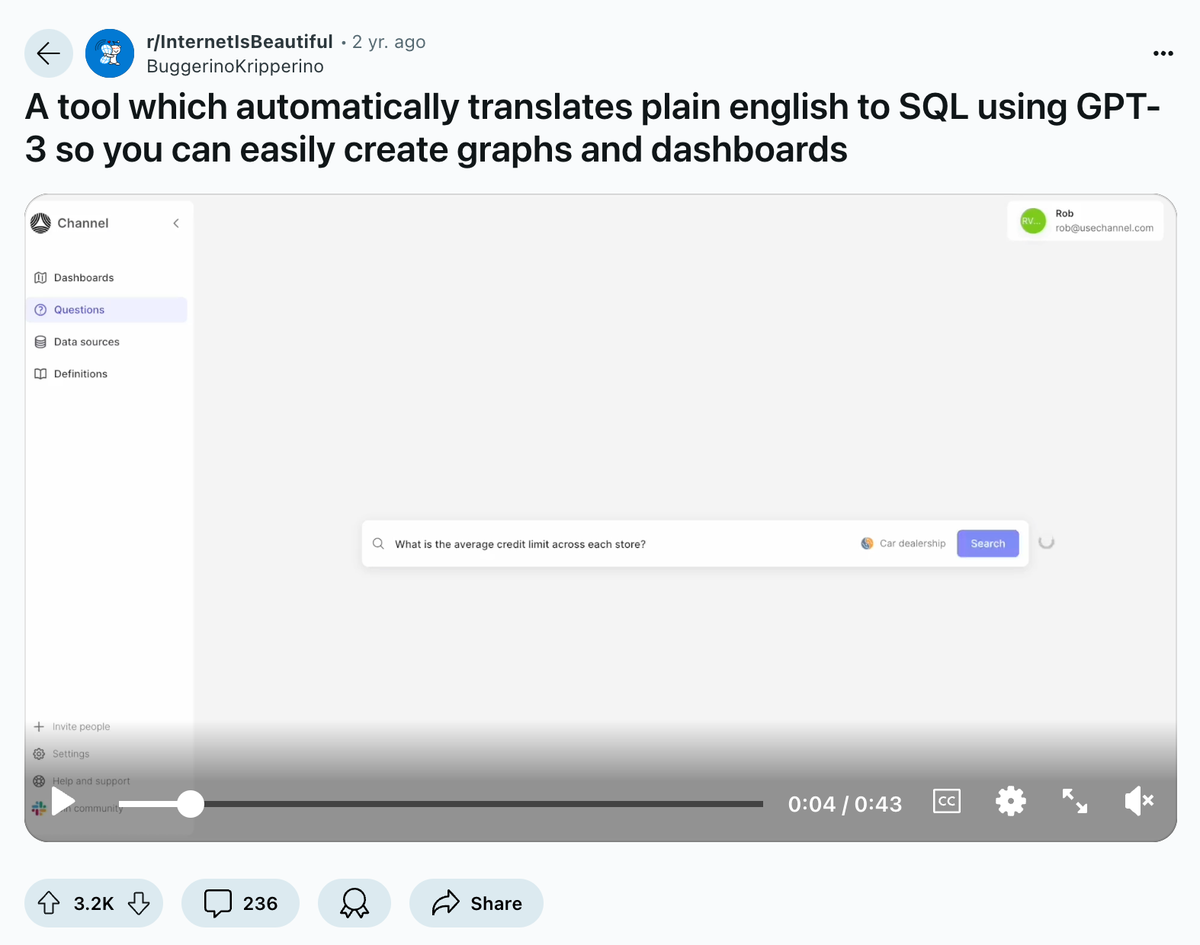Collapse the Channel sidebar chevron
The width and height of the screenshot is (1200, 945).
pyautogui.click(x=176, y=223)
